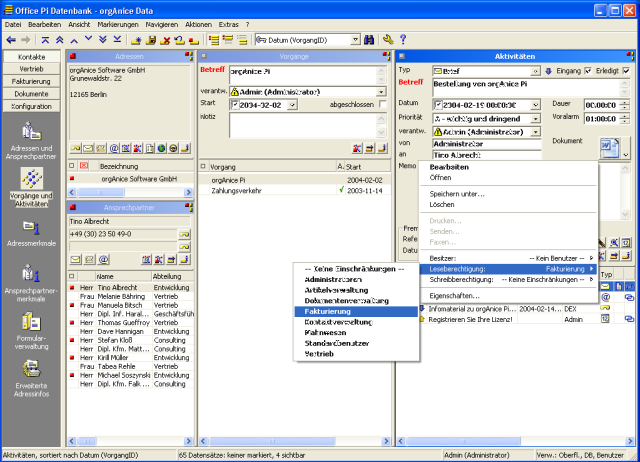Screen dimensions: 640x462
Task: Click the Vertrieb sidebar button
Action: [31, 69]
